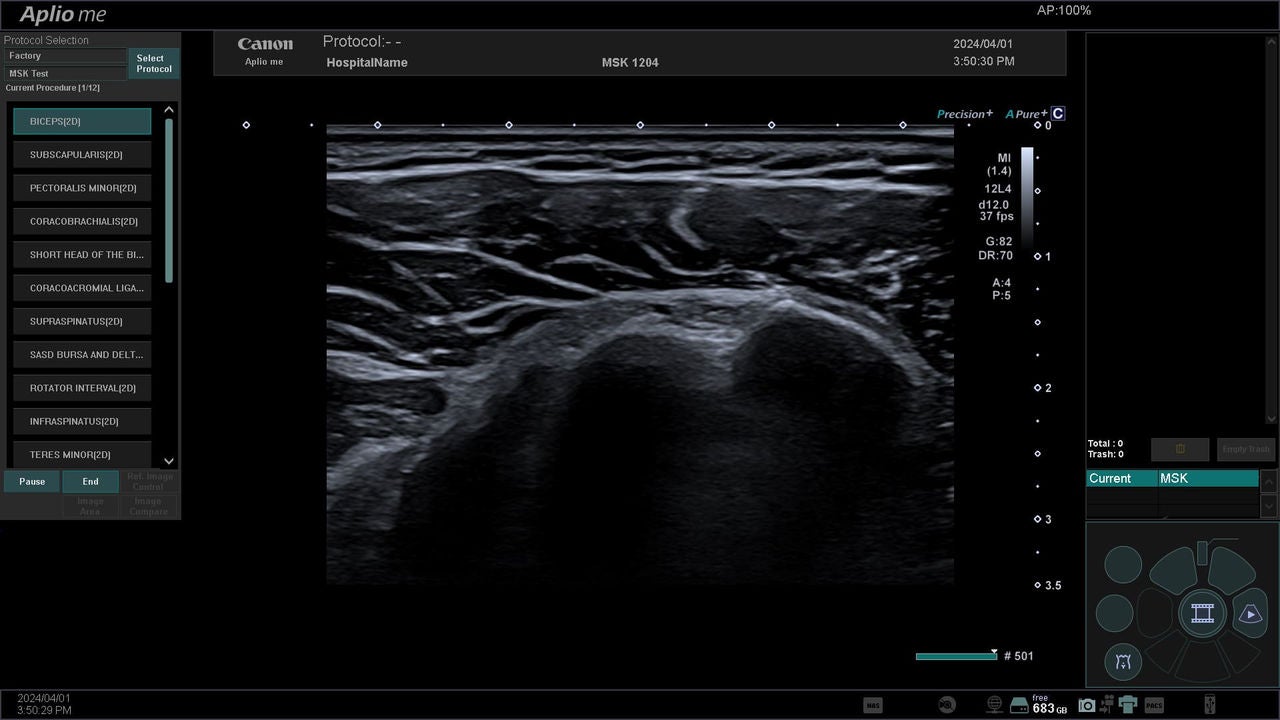Image resolution: width=1280 pixels, height=720 pixels.
Task: Click the hard drive free space icon
Action: click(1019, 705)
